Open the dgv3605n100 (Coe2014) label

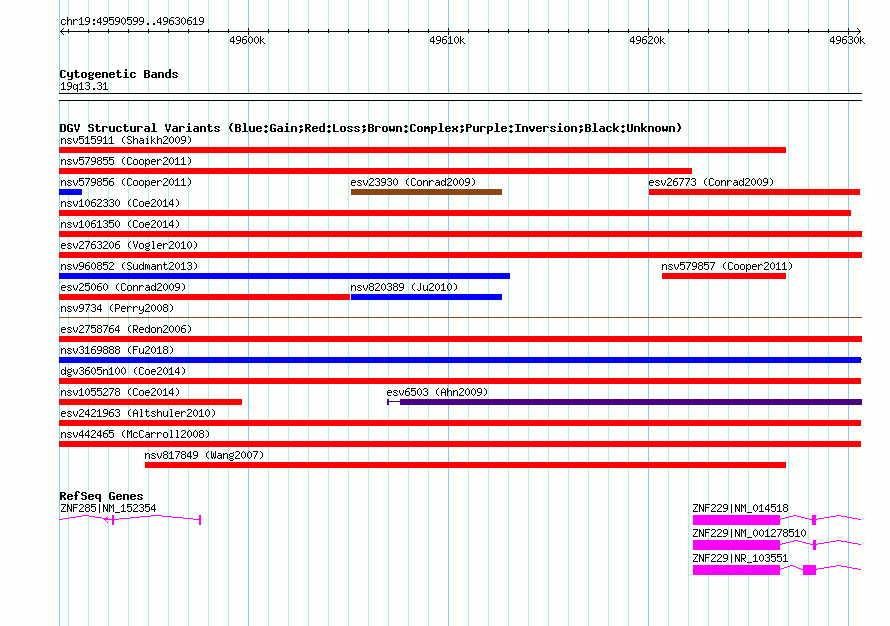pyautogui.click(x=123, y=371)
